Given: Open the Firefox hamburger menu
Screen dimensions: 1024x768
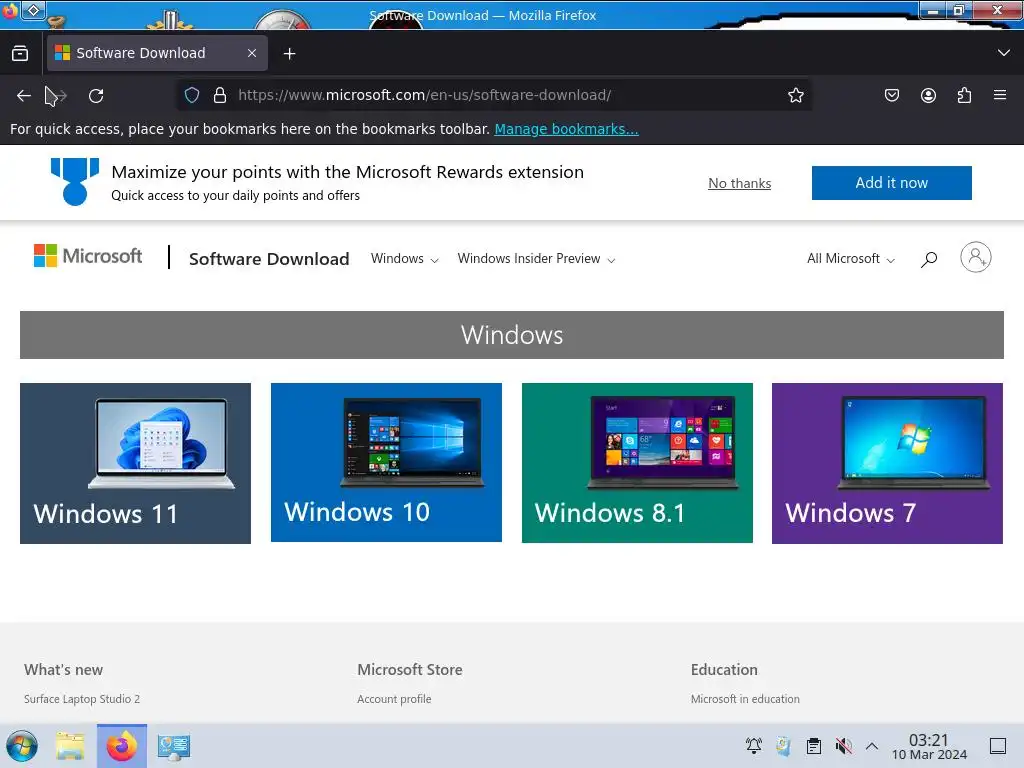Looking at the screenshot, I should point(1000,95).
